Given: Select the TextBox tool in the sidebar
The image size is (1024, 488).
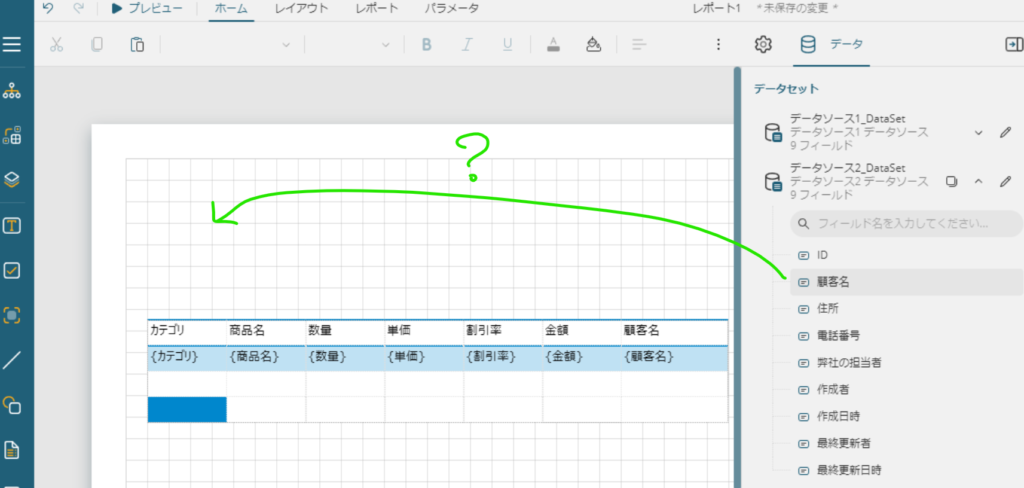Looking at the screenshot, I should pos(12,225).
